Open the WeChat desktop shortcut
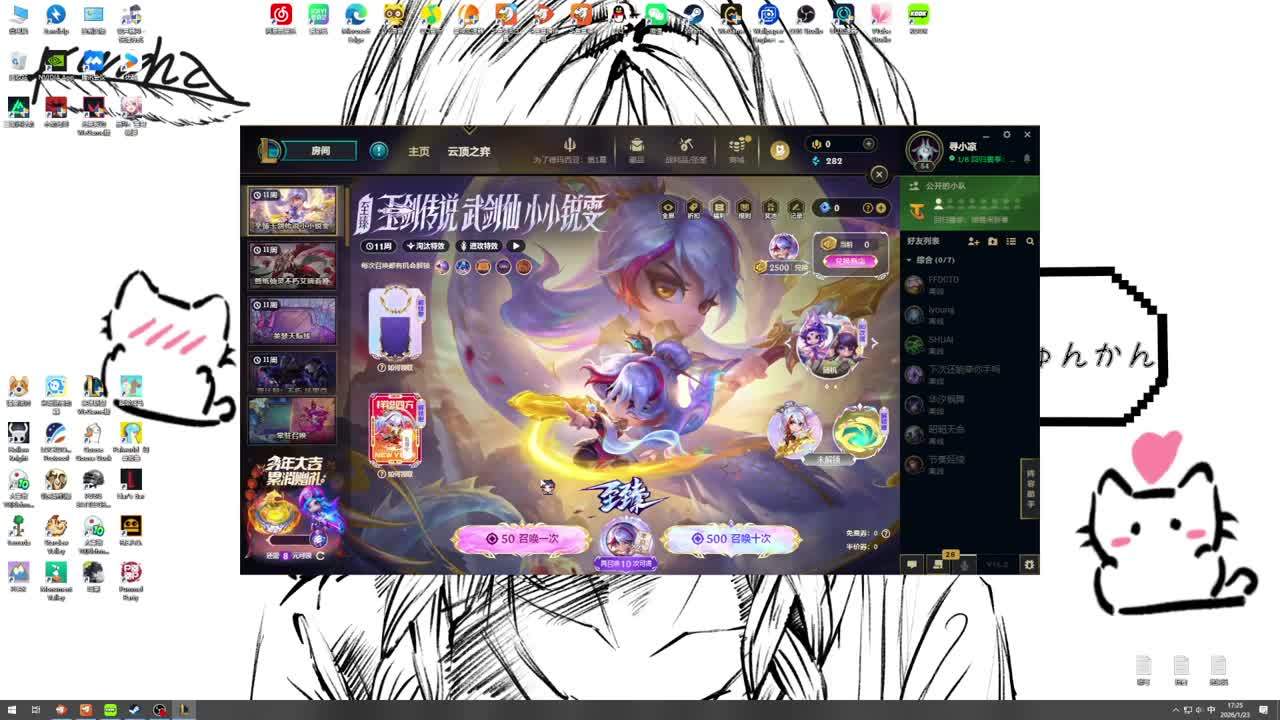 [656, 18]
